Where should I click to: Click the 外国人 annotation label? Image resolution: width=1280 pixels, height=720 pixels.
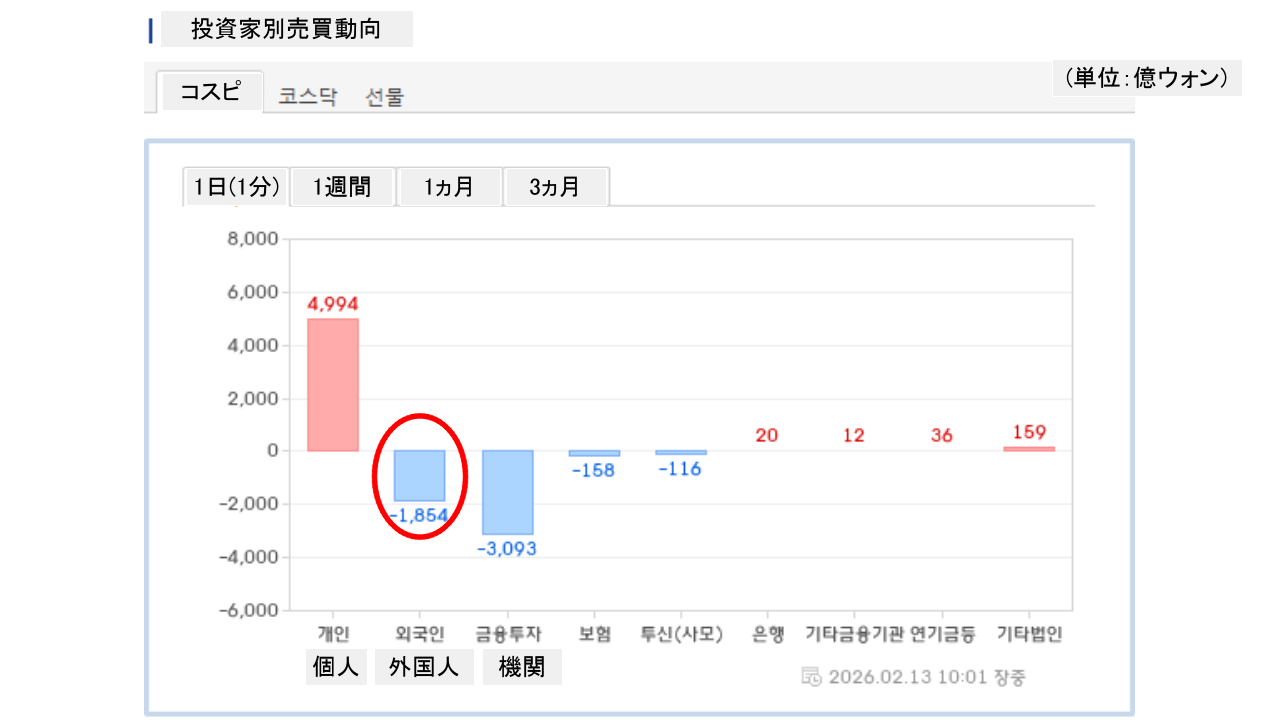click(x=424, y=667)
